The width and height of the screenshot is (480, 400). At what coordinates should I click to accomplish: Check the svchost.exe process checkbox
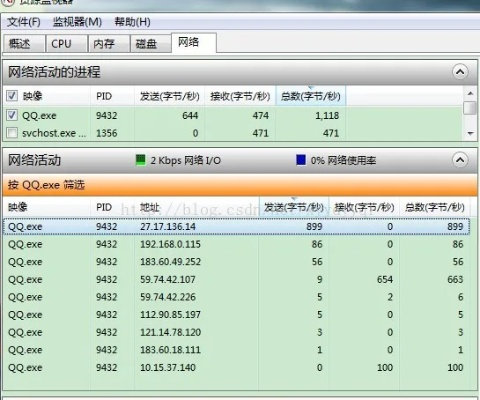click(x=12, y=133)
